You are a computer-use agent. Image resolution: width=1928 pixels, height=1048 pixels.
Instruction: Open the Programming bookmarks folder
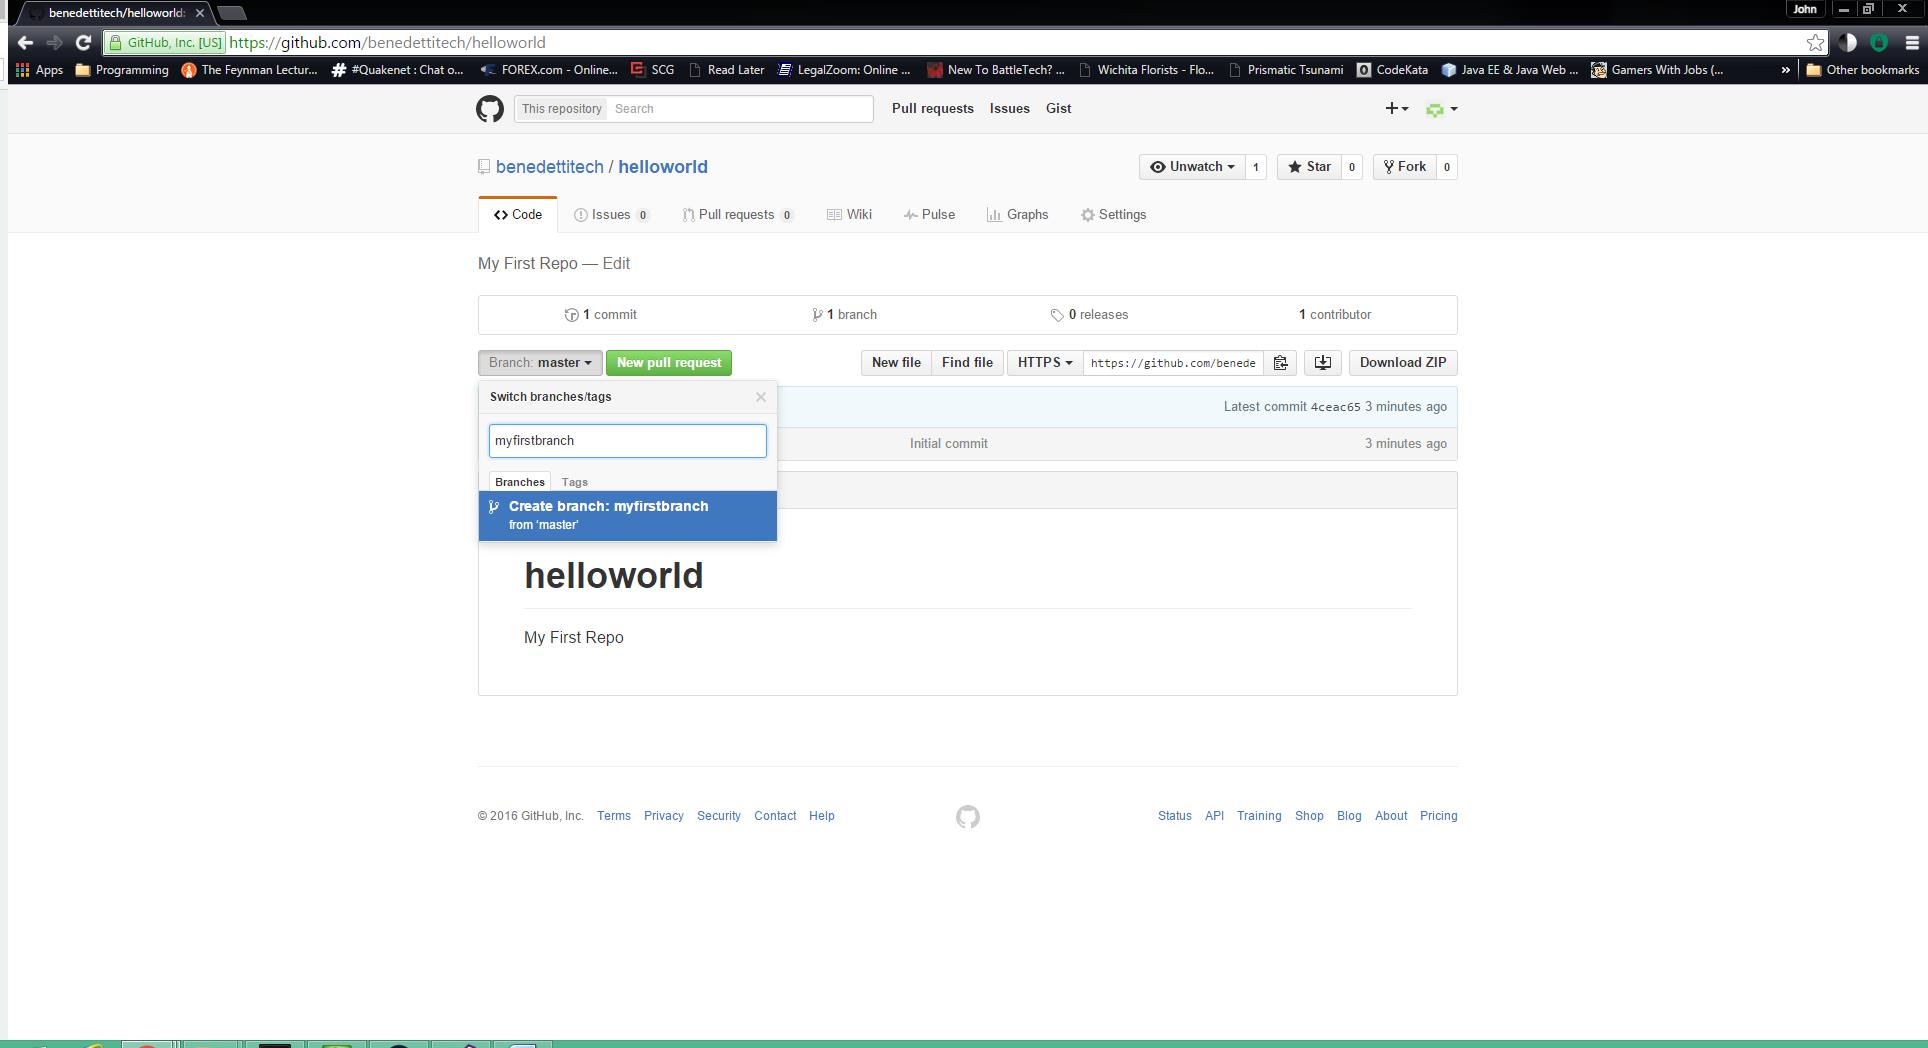click(x=122, y=70)
